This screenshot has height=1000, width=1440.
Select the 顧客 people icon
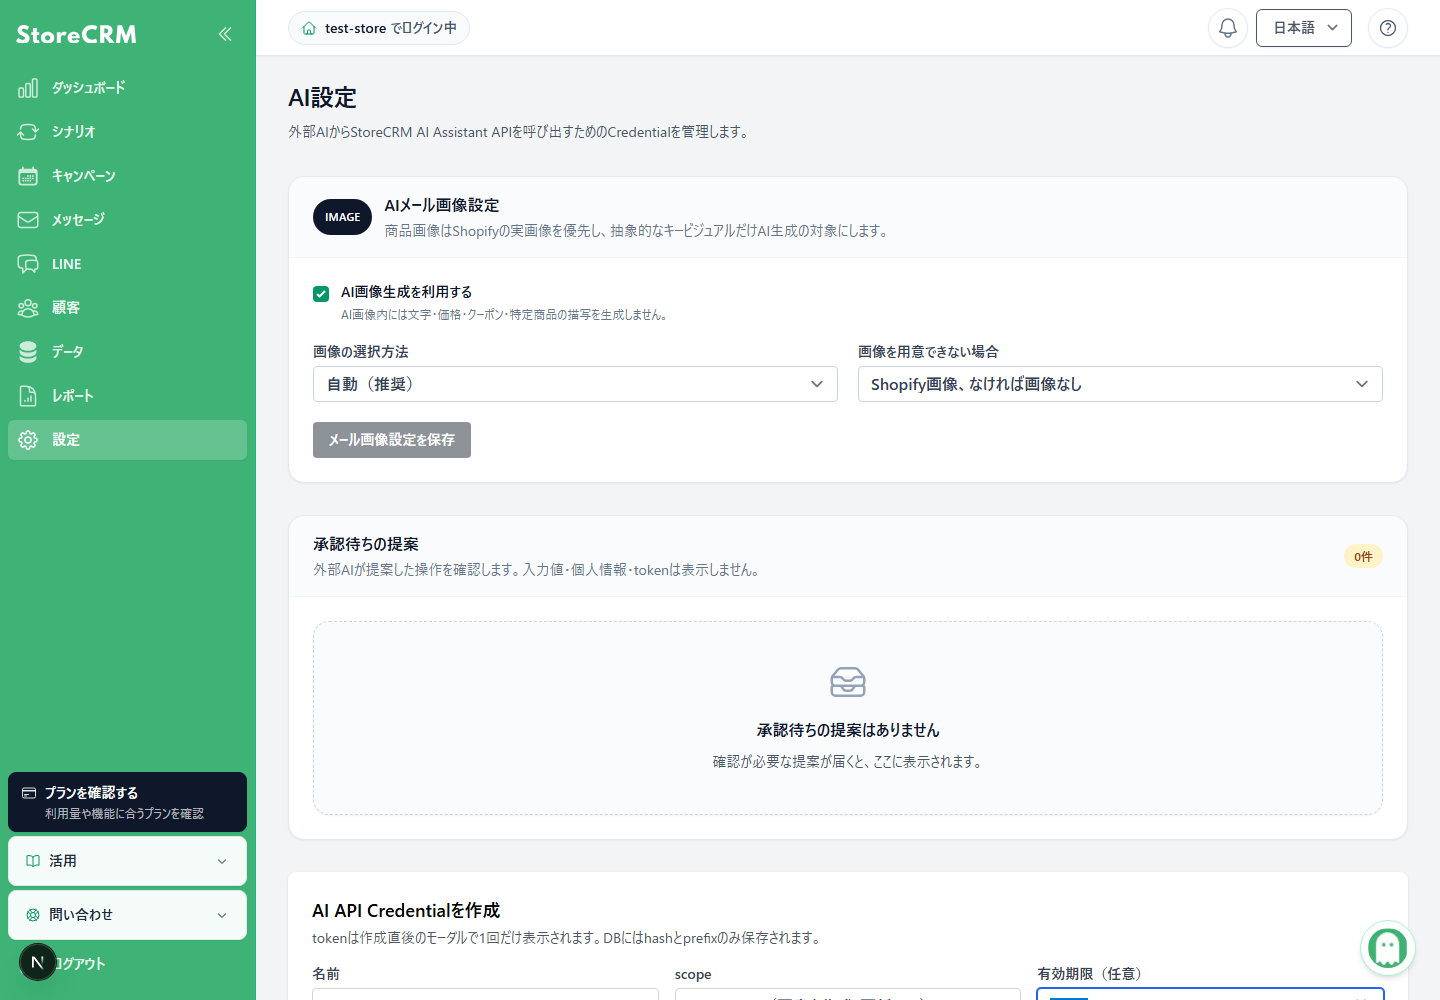(x=28, y=308)
